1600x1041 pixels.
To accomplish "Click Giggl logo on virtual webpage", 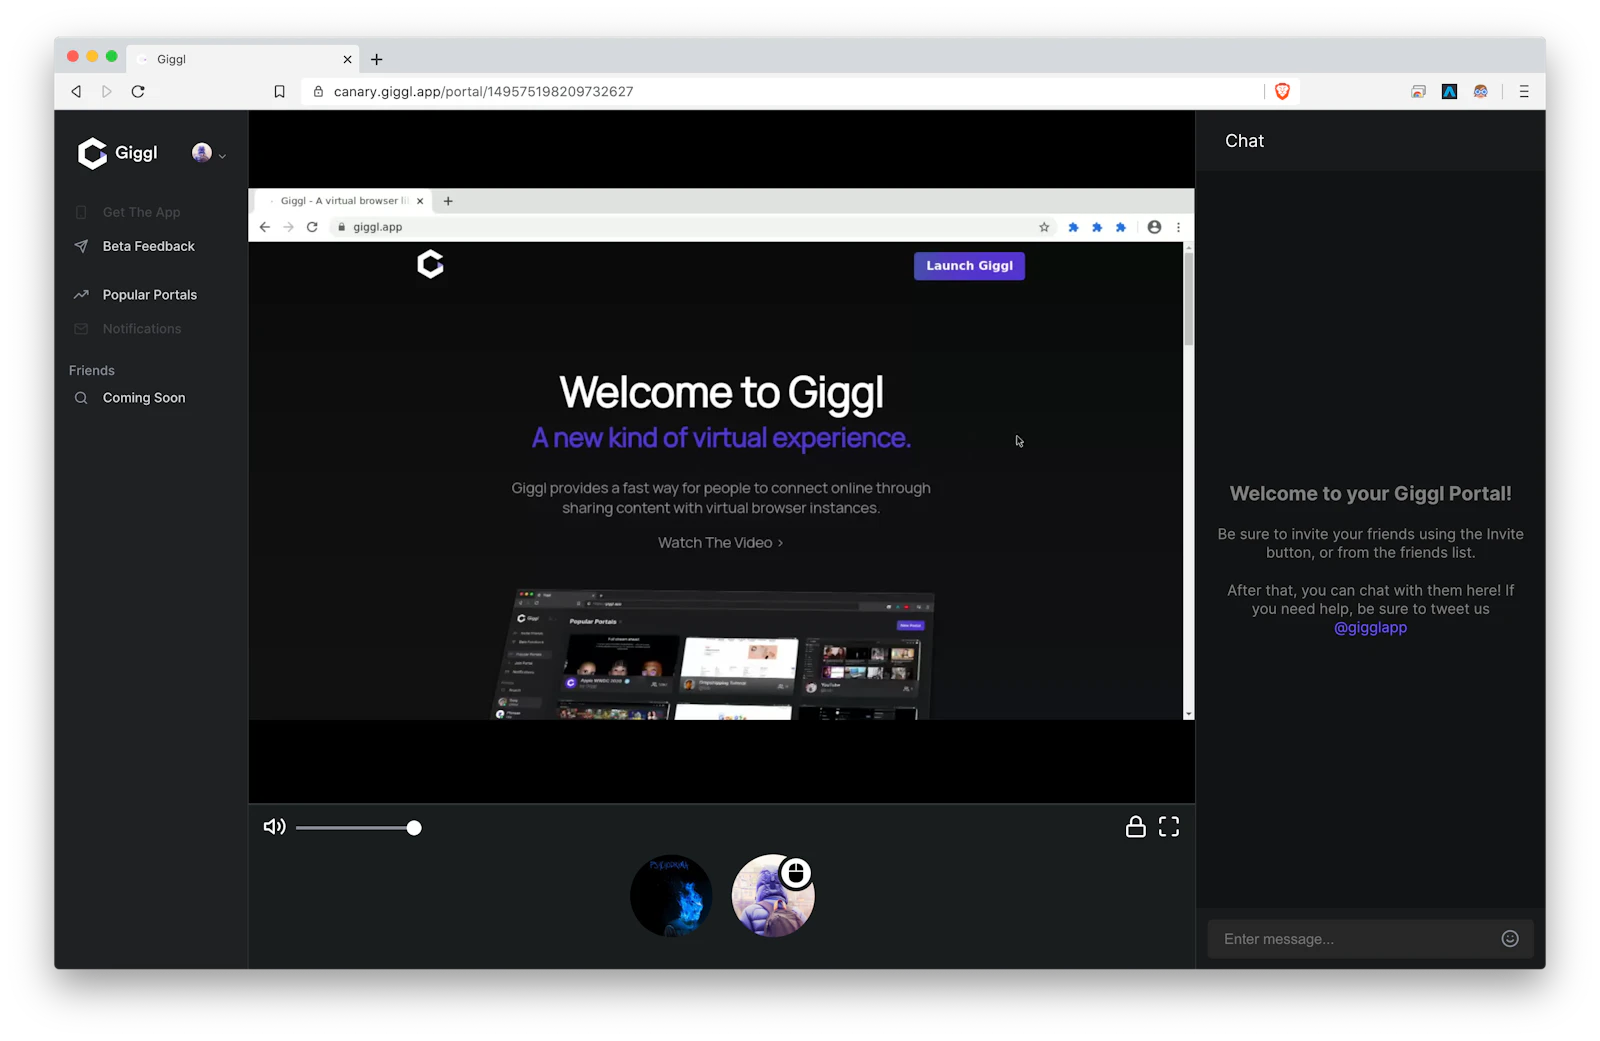I will tap(430, 265).
